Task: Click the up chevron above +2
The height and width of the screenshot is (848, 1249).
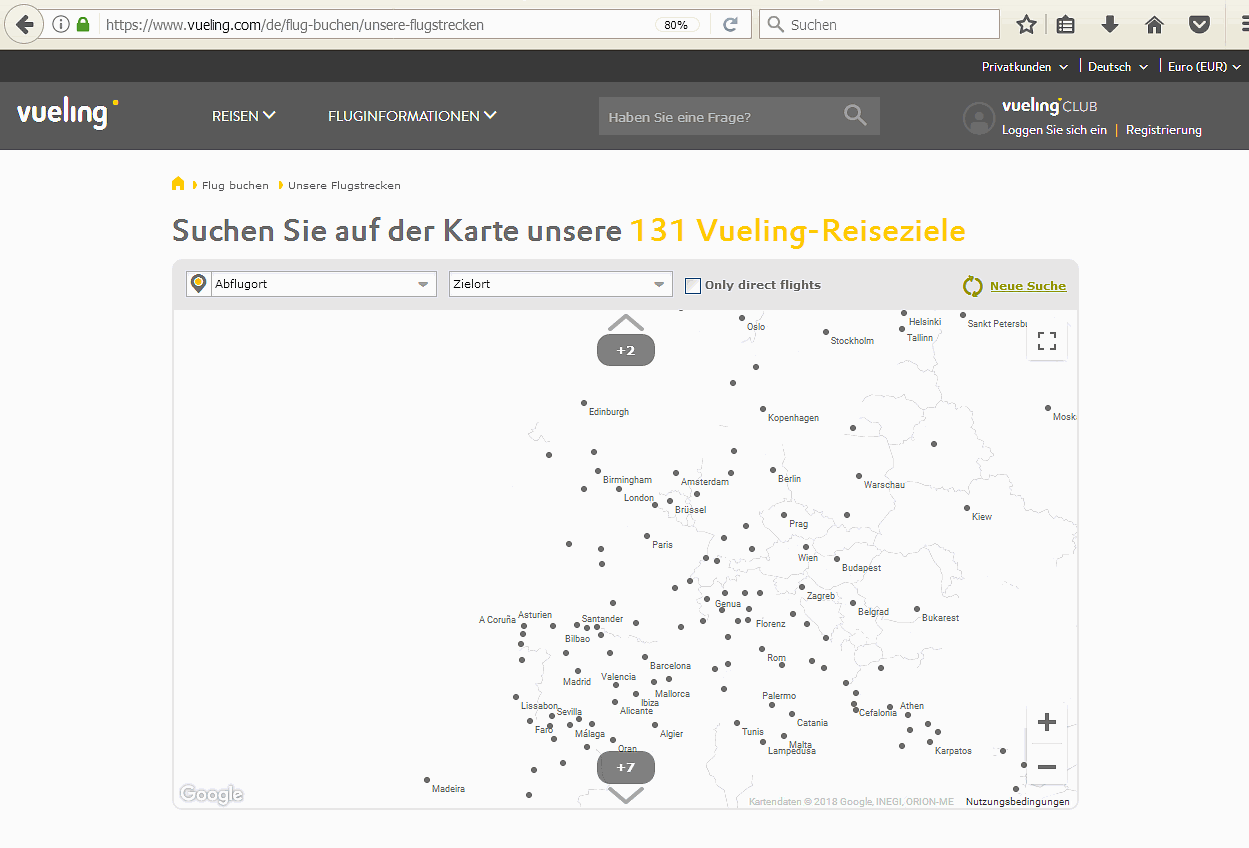Action: click(x=626, y=322)
